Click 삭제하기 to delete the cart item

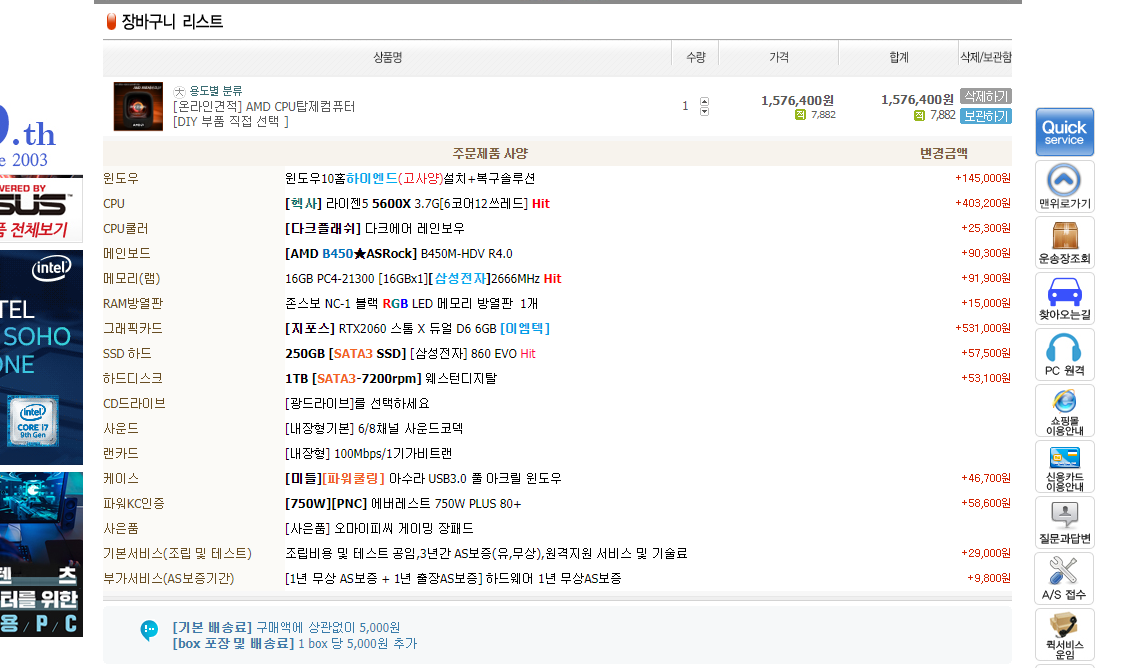(x=986, y=97)
